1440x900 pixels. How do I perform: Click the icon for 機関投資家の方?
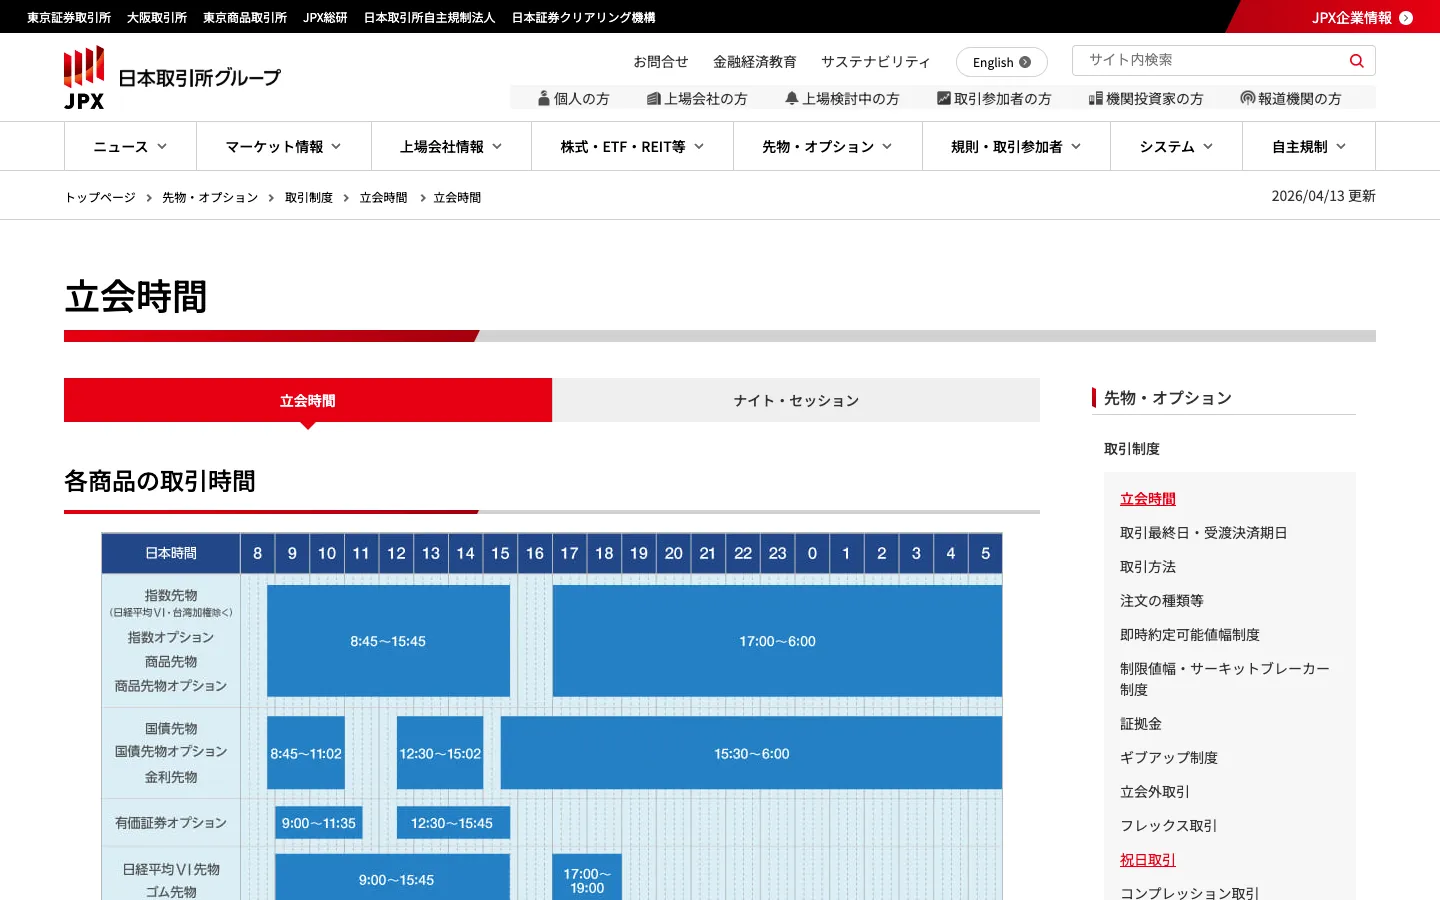(1096, 98)
